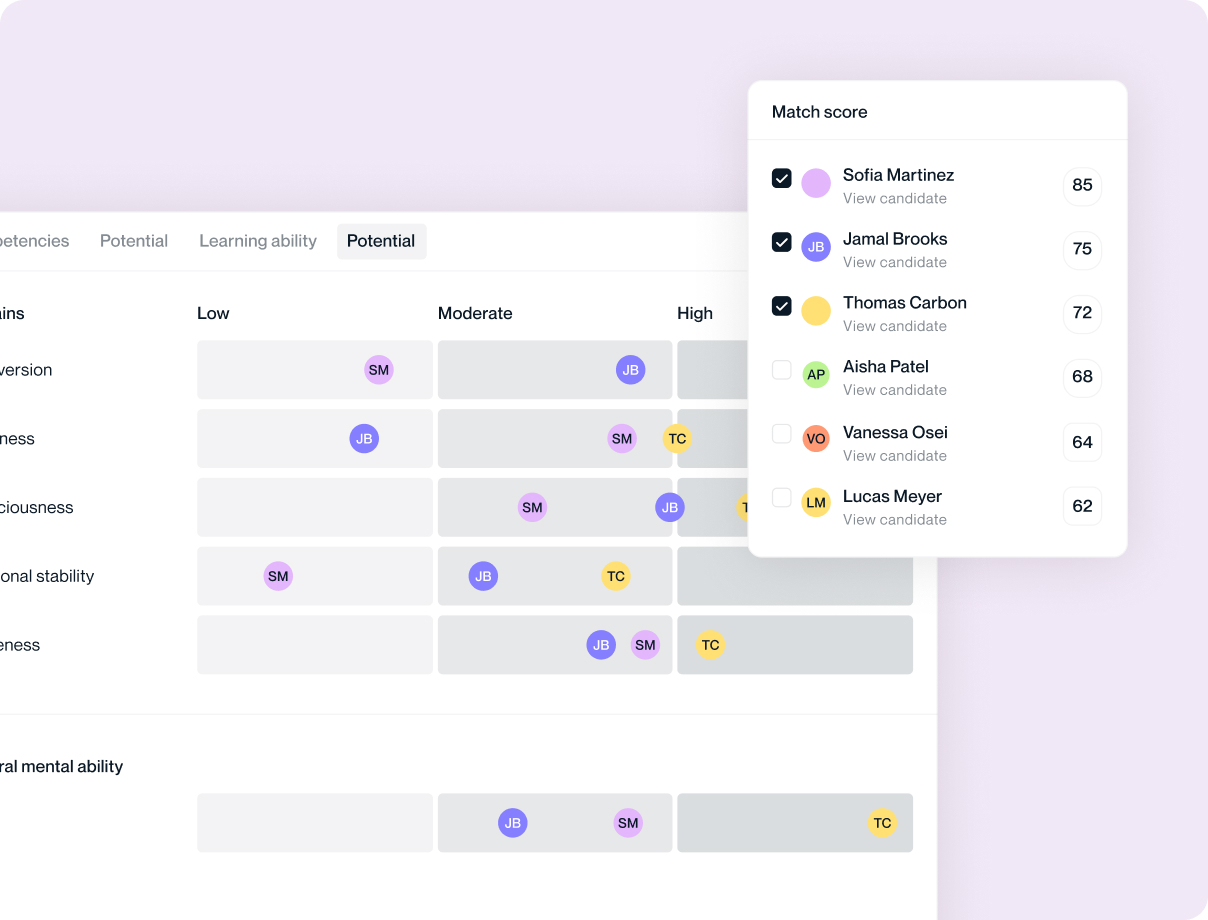Screen dimensions: 1208x920
Task: Click JB marker in the version row
Action: pos(630,370)
